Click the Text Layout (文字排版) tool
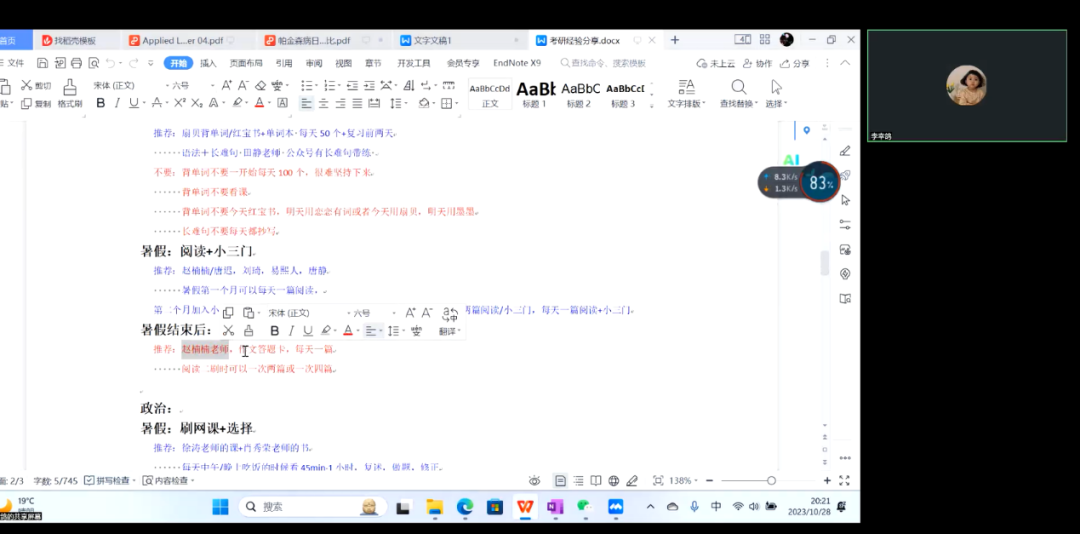This screenshot has height=534, width=1080. pos(686,93)
